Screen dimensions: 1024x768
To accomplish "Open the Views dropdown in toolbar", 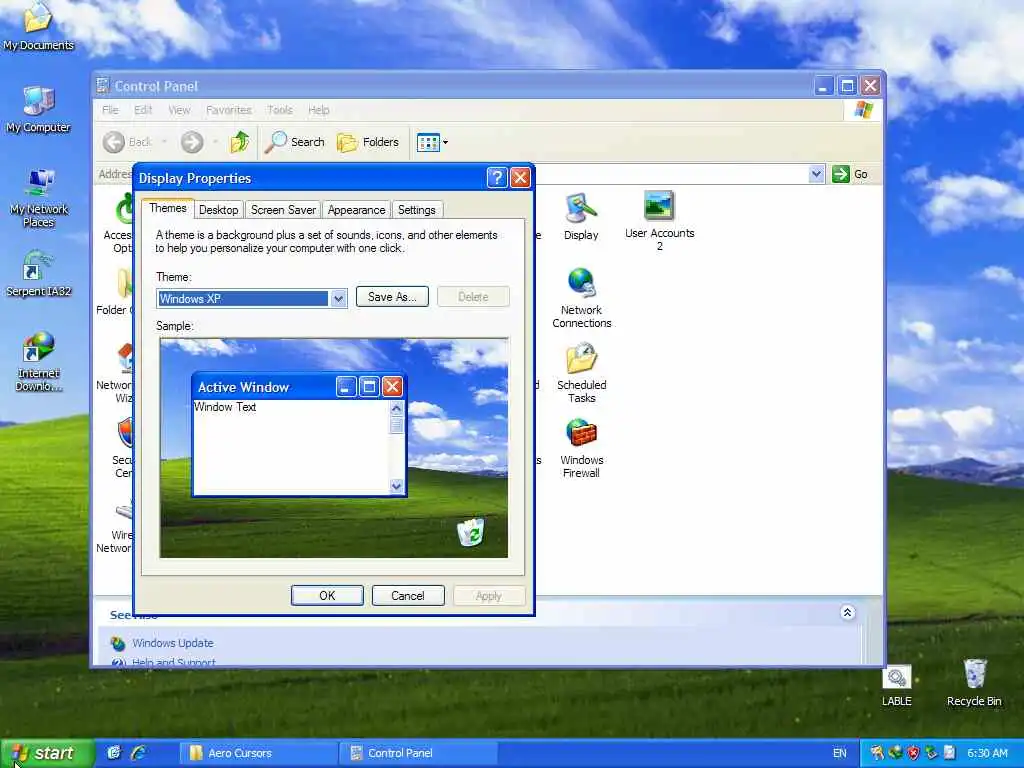I will (432, 142).
